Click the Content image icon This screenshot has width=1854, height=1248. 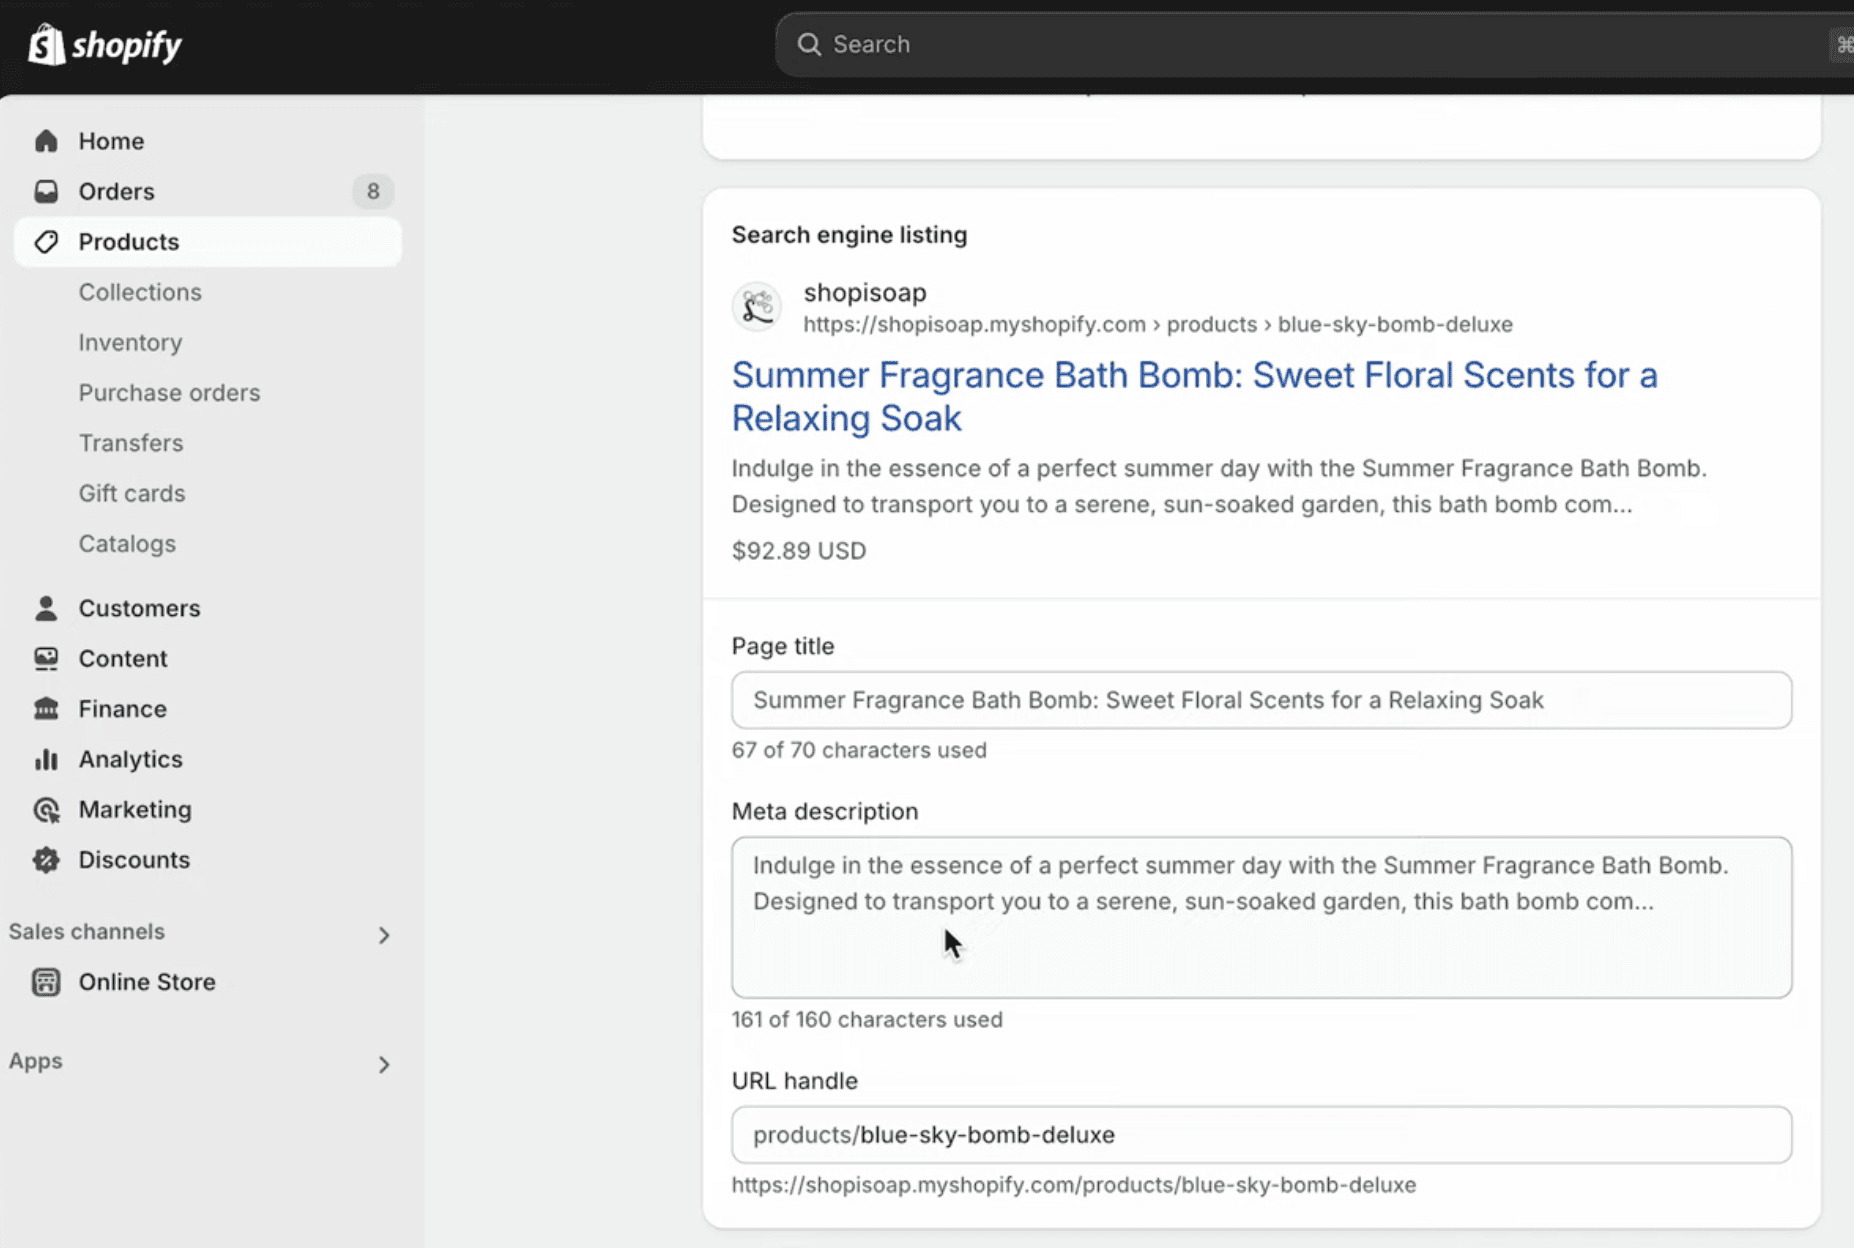click(x=46, y=658)
